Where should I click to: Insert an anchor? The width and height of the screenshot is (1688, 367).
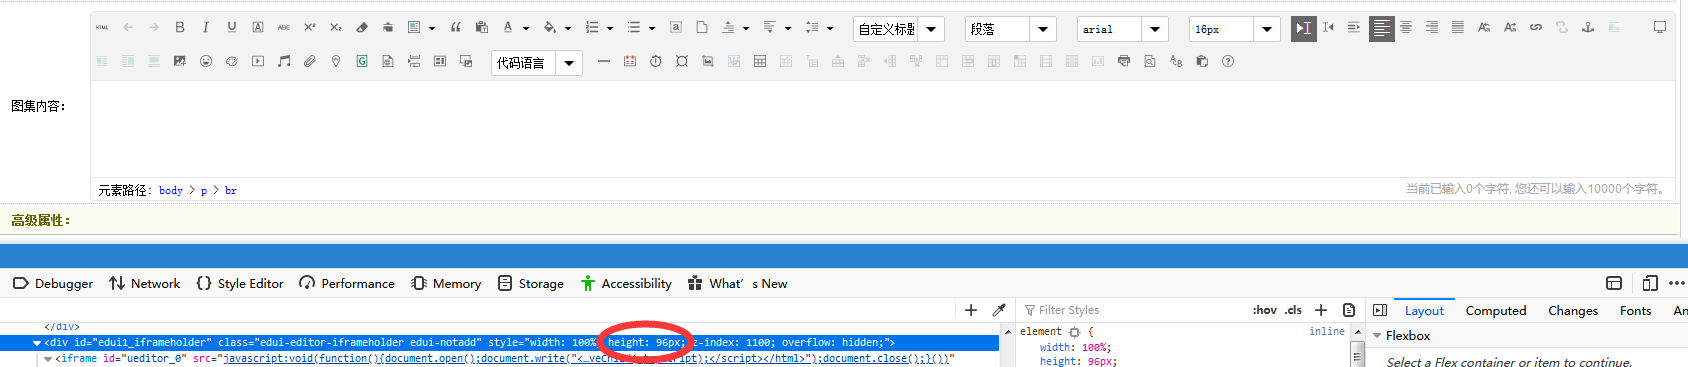[x=1588, y=28]
